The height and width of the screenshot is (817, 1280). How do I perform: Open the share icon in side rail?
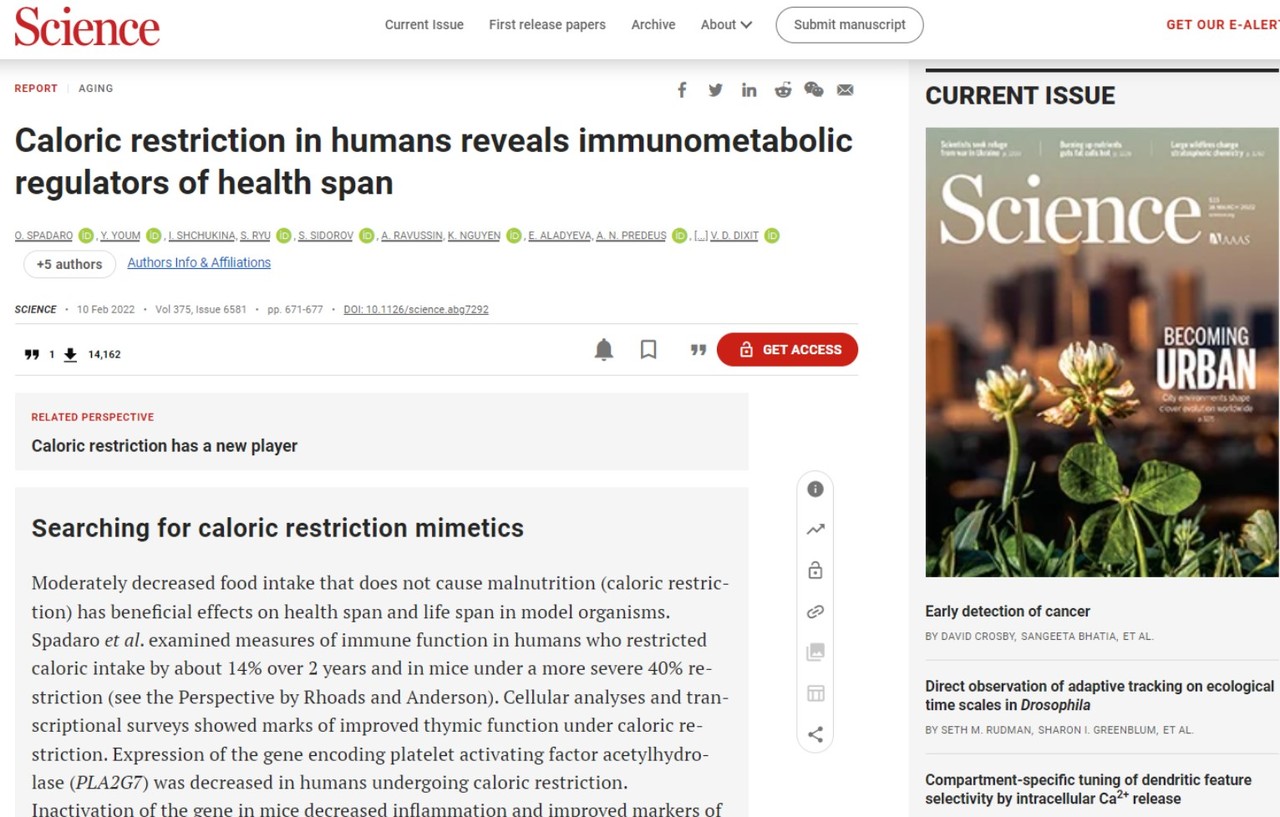coord(815,735)
